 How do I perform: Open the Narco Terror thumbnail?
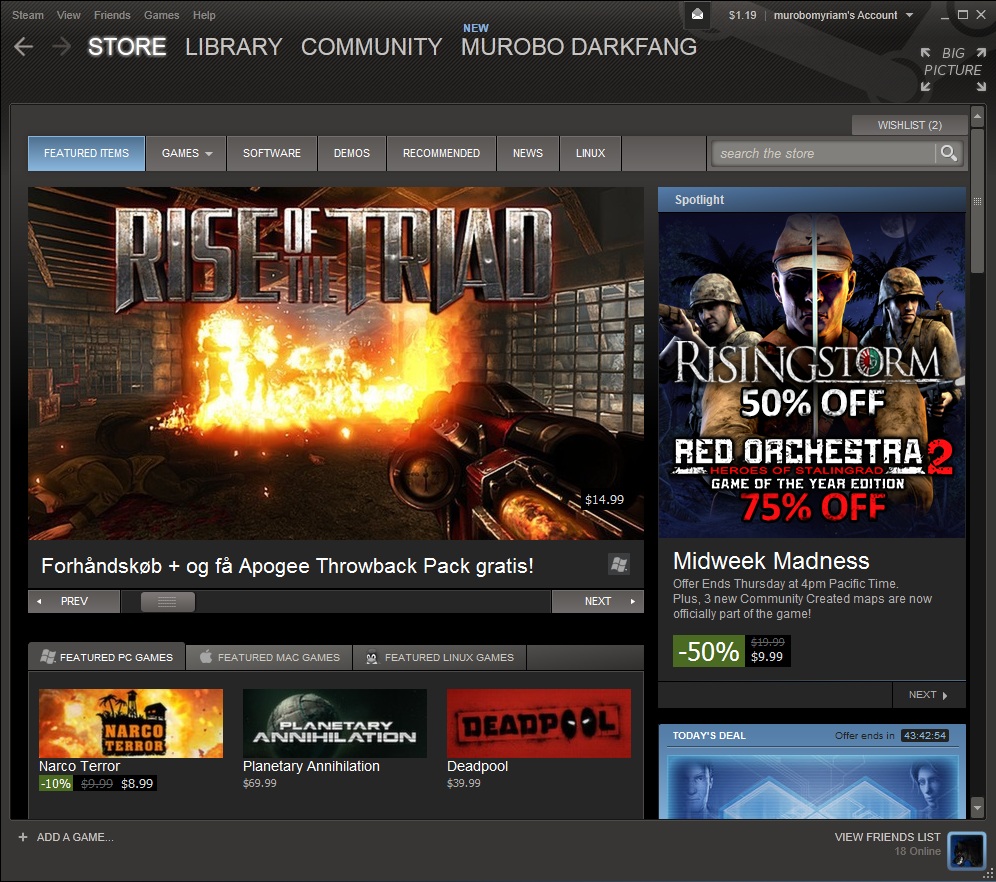coord(131,723)
